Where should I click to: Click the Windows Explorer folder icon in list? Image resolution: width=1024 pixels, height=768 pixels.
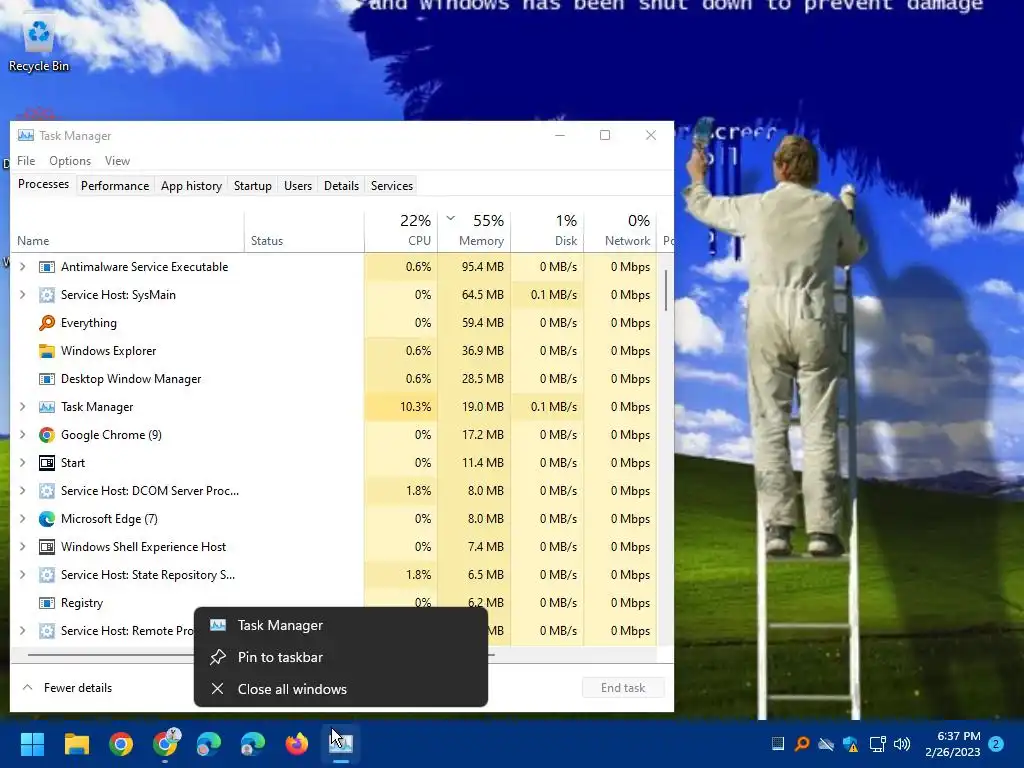click(x=46, y=351)
